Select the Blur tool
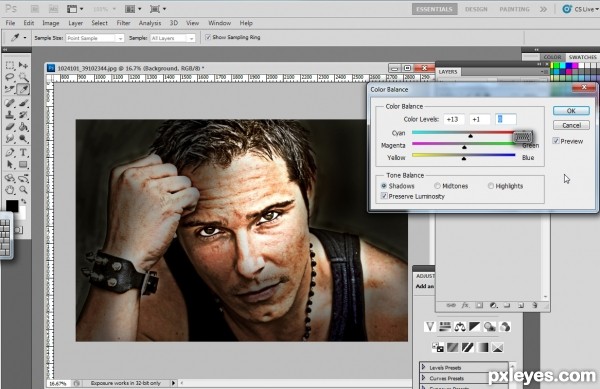Image resolution: width=600 pixels, height=389 pixels. [x=10, y=138]
